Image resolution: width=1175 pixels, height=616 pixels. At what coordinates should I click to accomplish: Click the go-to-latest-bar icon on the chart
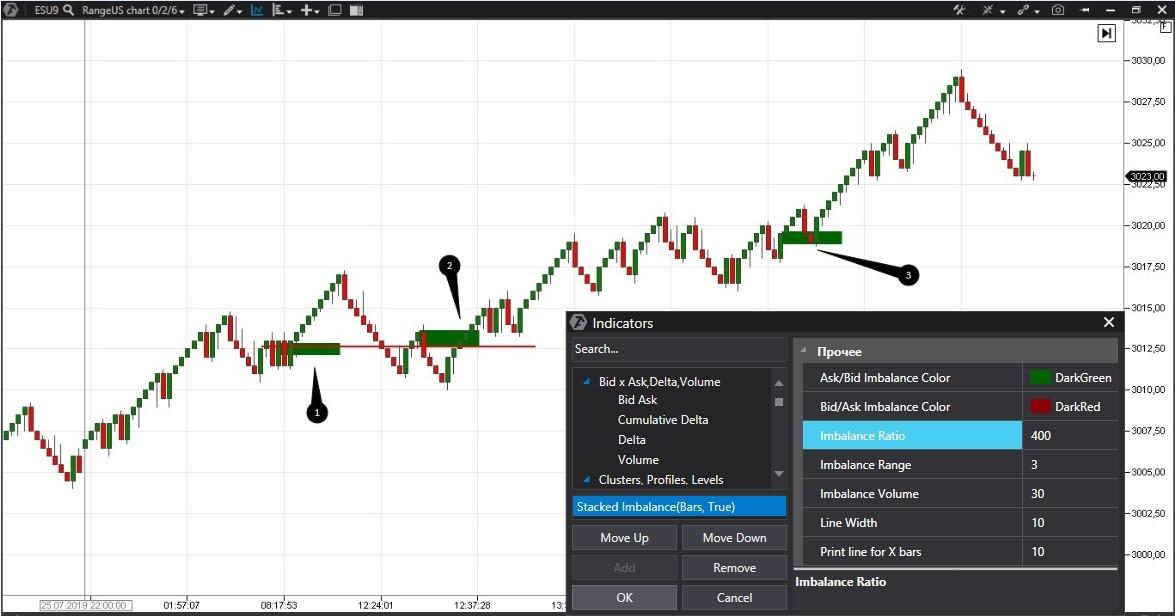coord(1105,33)
